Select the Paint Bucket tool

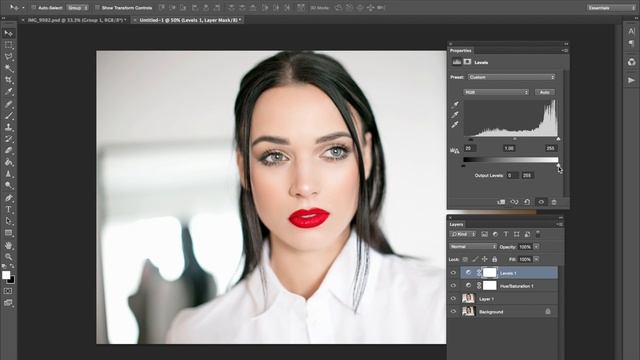[x=9, y=162]
